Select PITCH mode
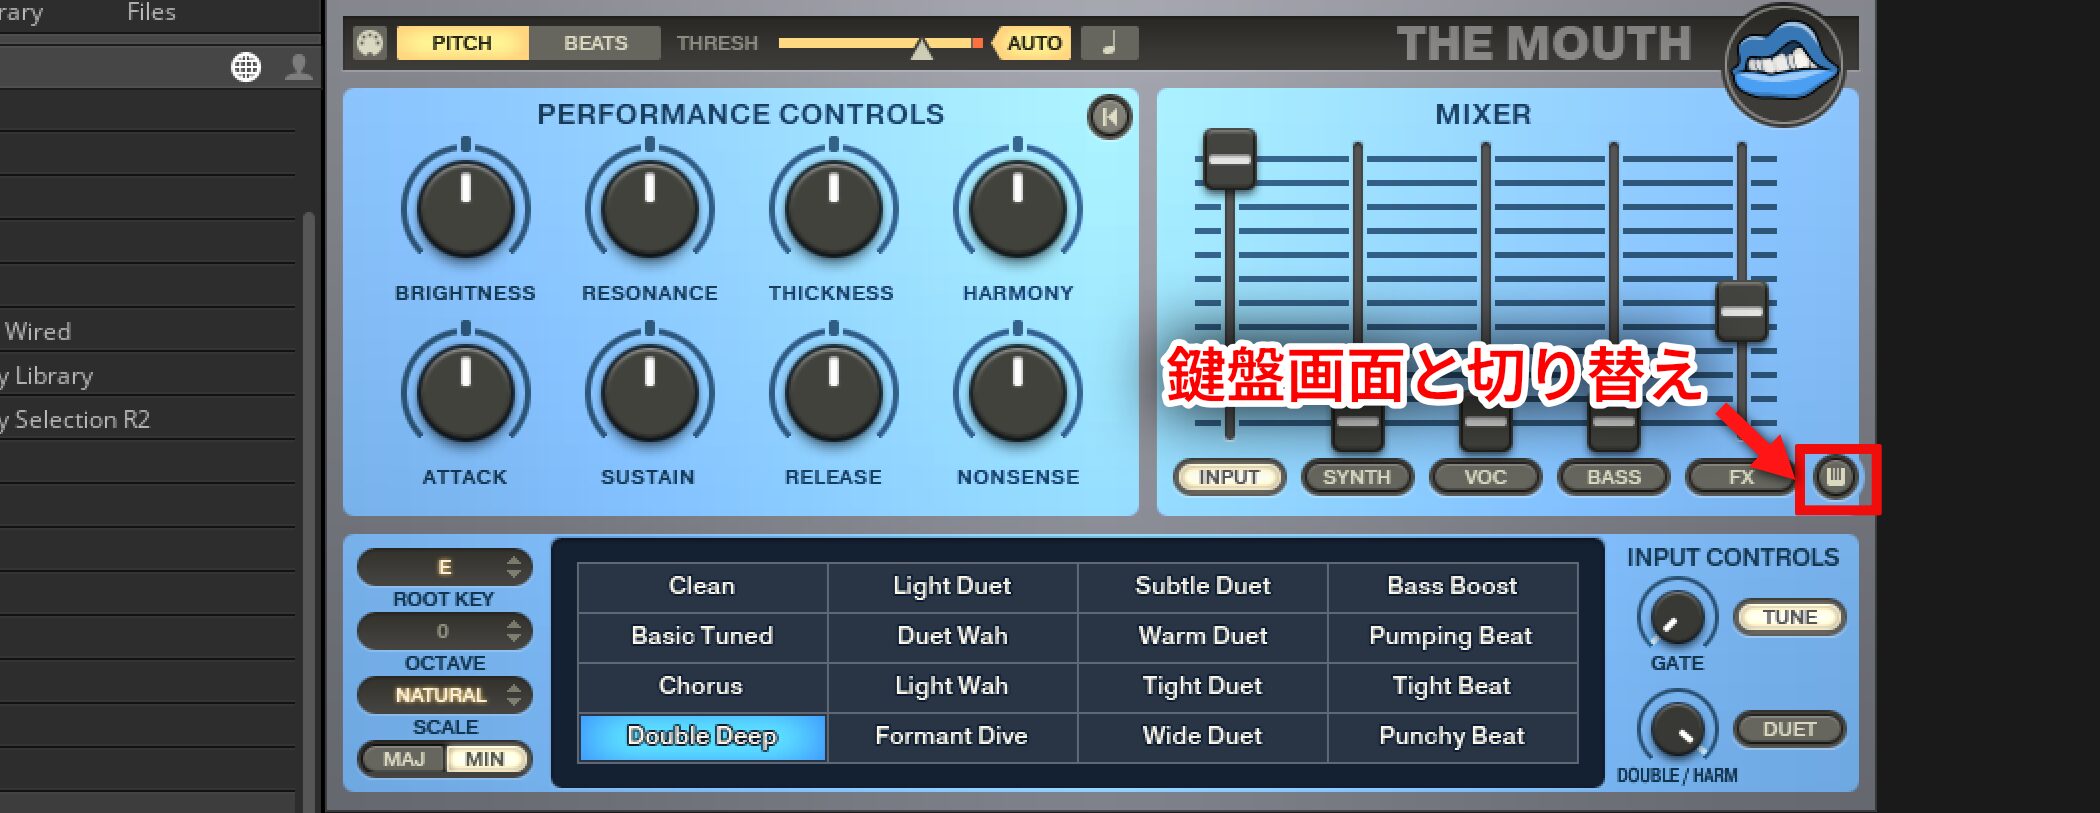This screenshot has height=813, width=2100. pos(462,43)
